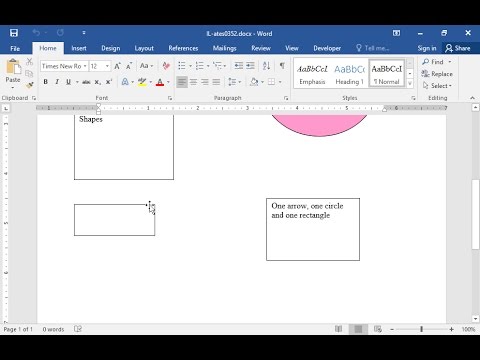Image resolution: width=480 pixels, height=360 pixels.
Task: Switch to the Insert tab
Action: [x=79, y=48]
